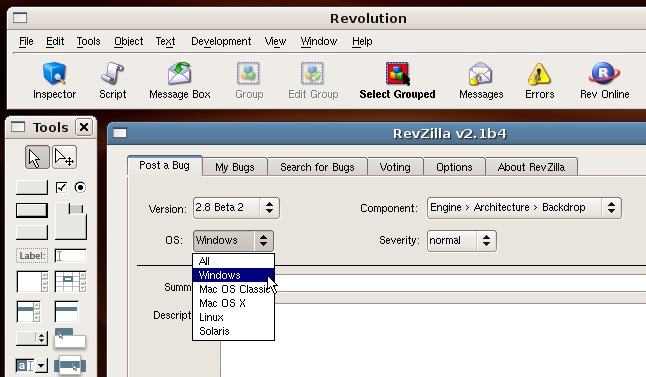Choose the Label field tool
This screenshot has height=377, width=646.
(32, 256)
